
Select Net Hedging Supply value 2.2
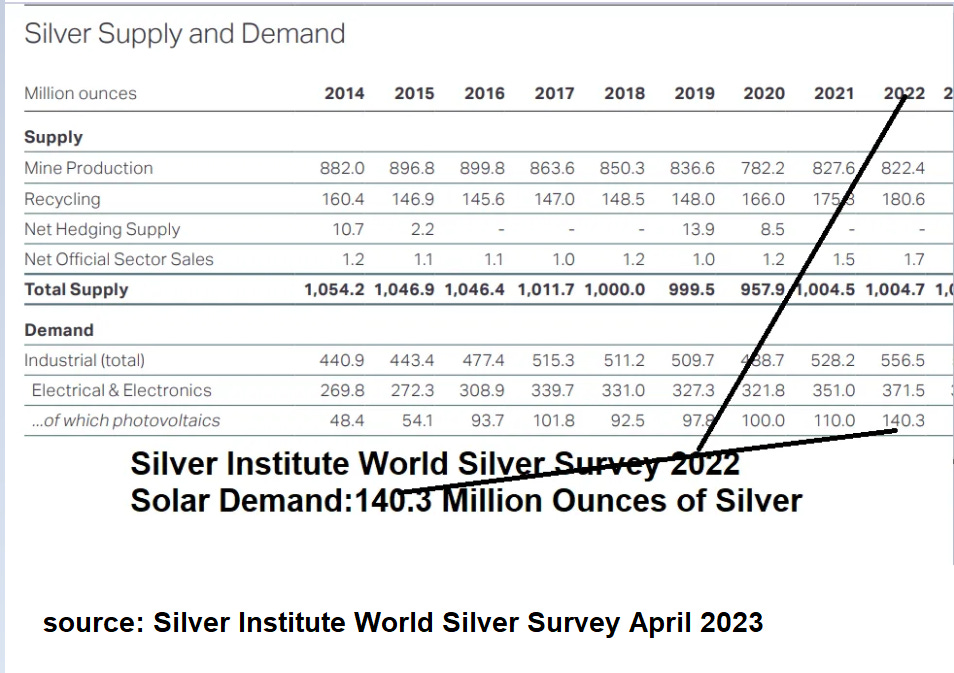point(422,229)
